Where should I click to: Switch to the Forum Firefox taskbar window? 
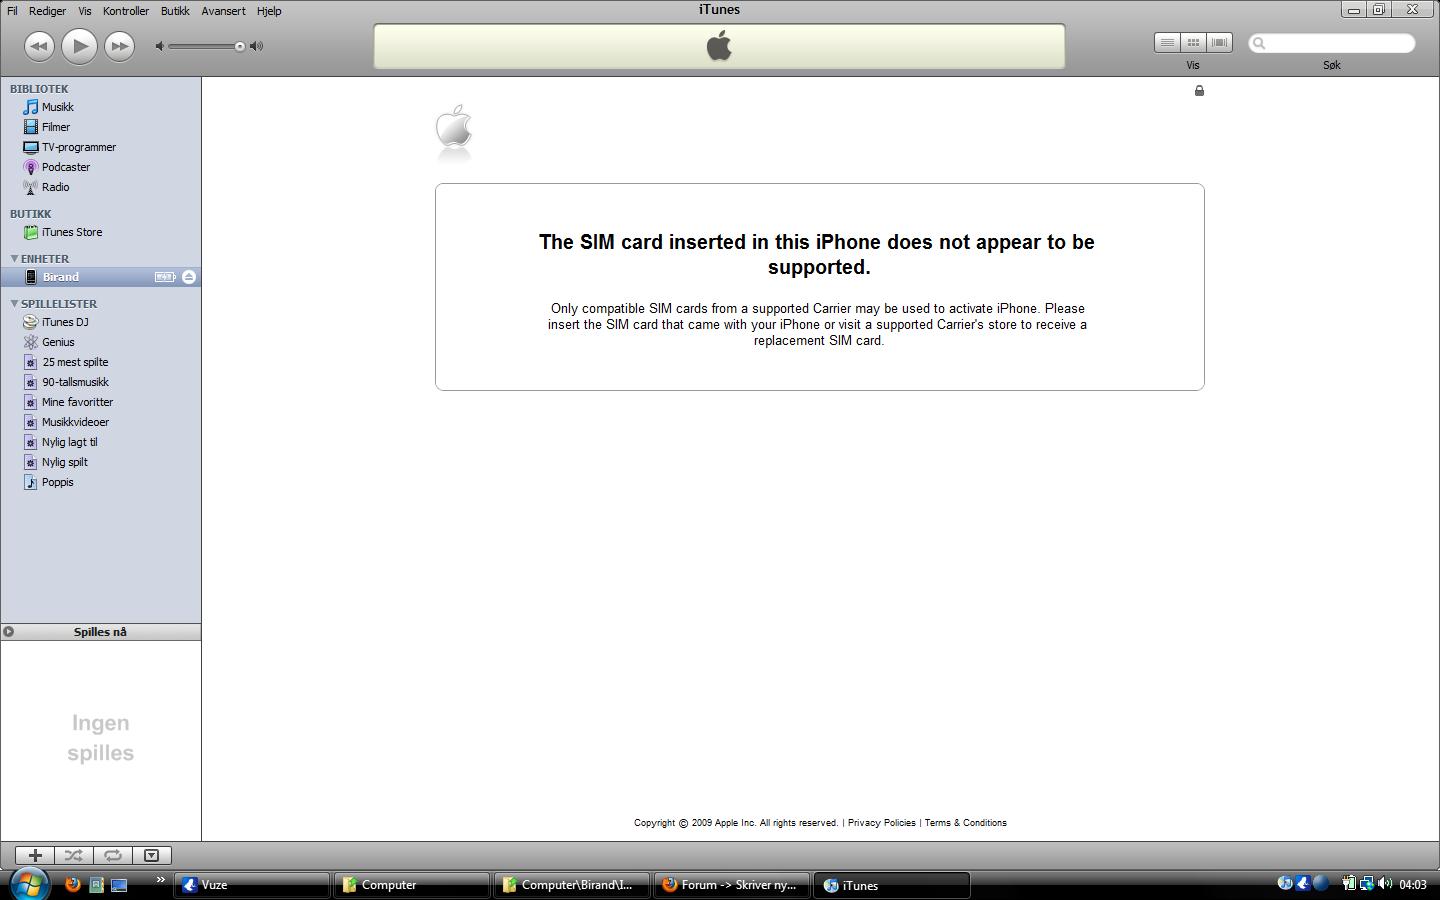coord(732,885)
